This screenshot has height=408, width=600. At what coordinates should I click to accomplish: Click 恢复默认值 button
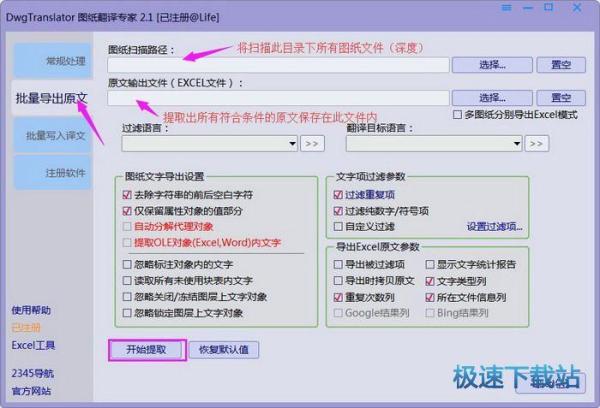click(x=224, y=350)
